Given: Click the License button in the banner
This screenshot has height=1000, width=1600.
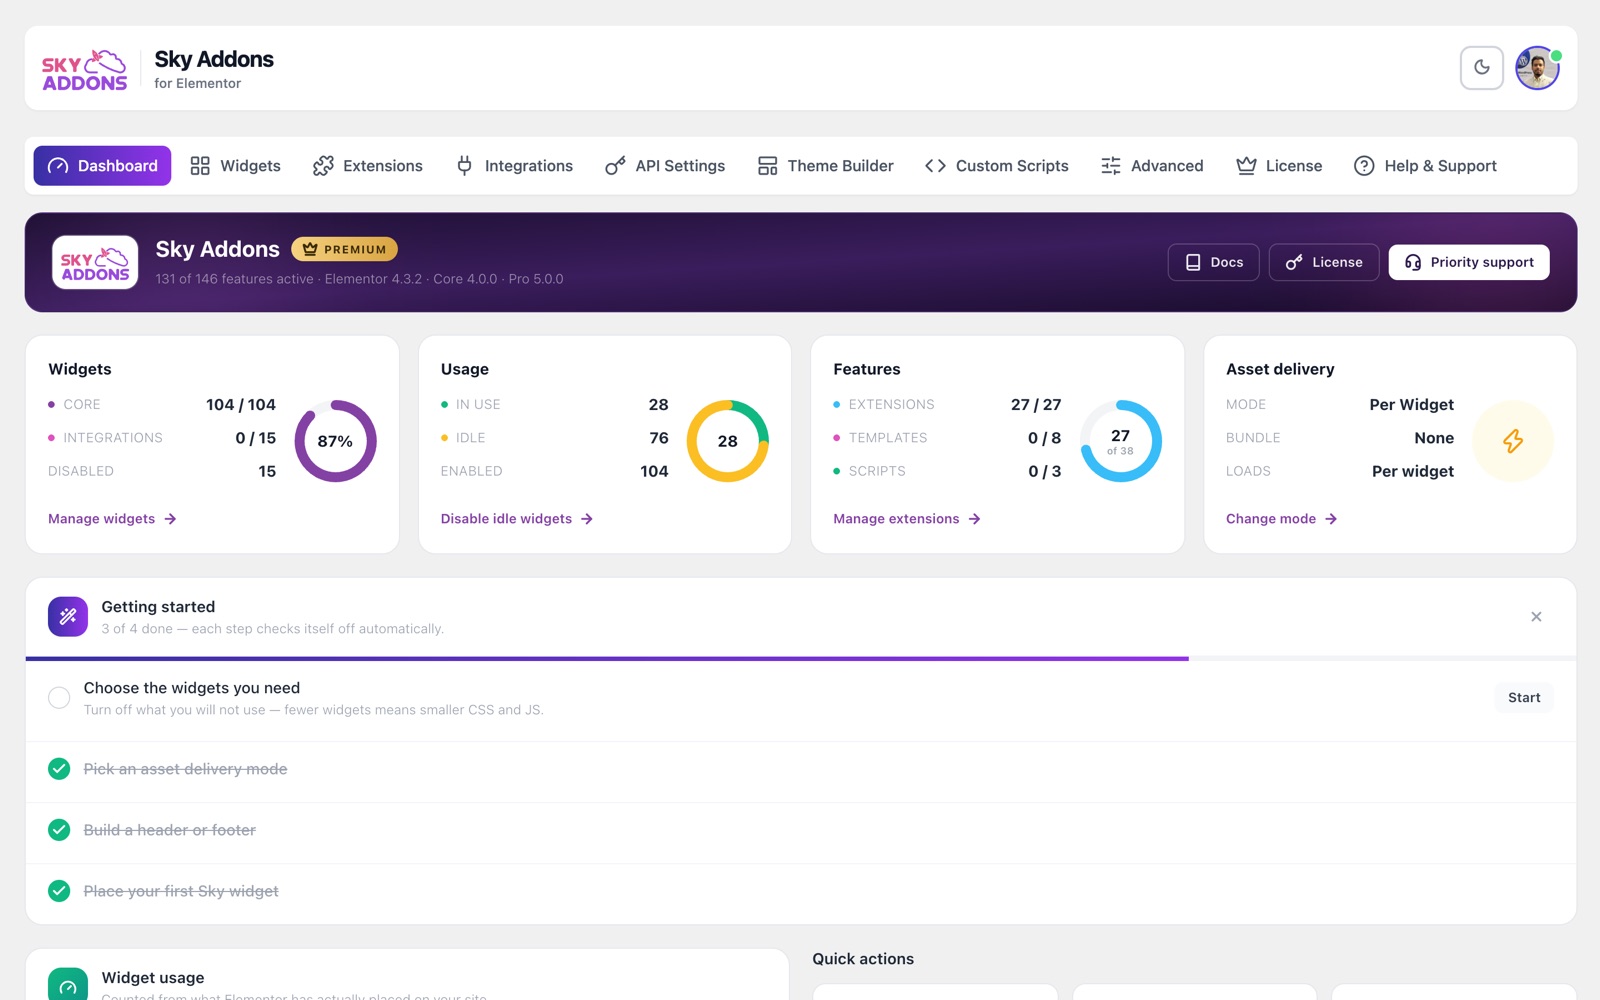Looking at the screenshot, I should pos(1324,262).
